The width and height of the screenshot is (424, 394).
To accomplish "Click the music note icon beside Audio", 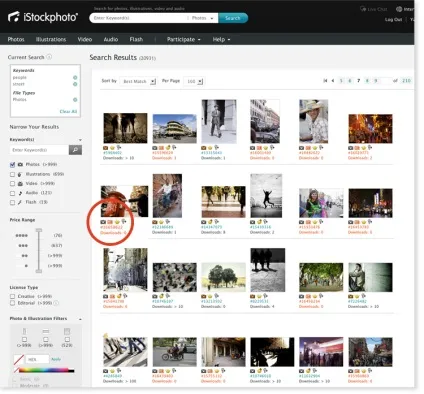I will pyautogui.click(x=20, y=193).
